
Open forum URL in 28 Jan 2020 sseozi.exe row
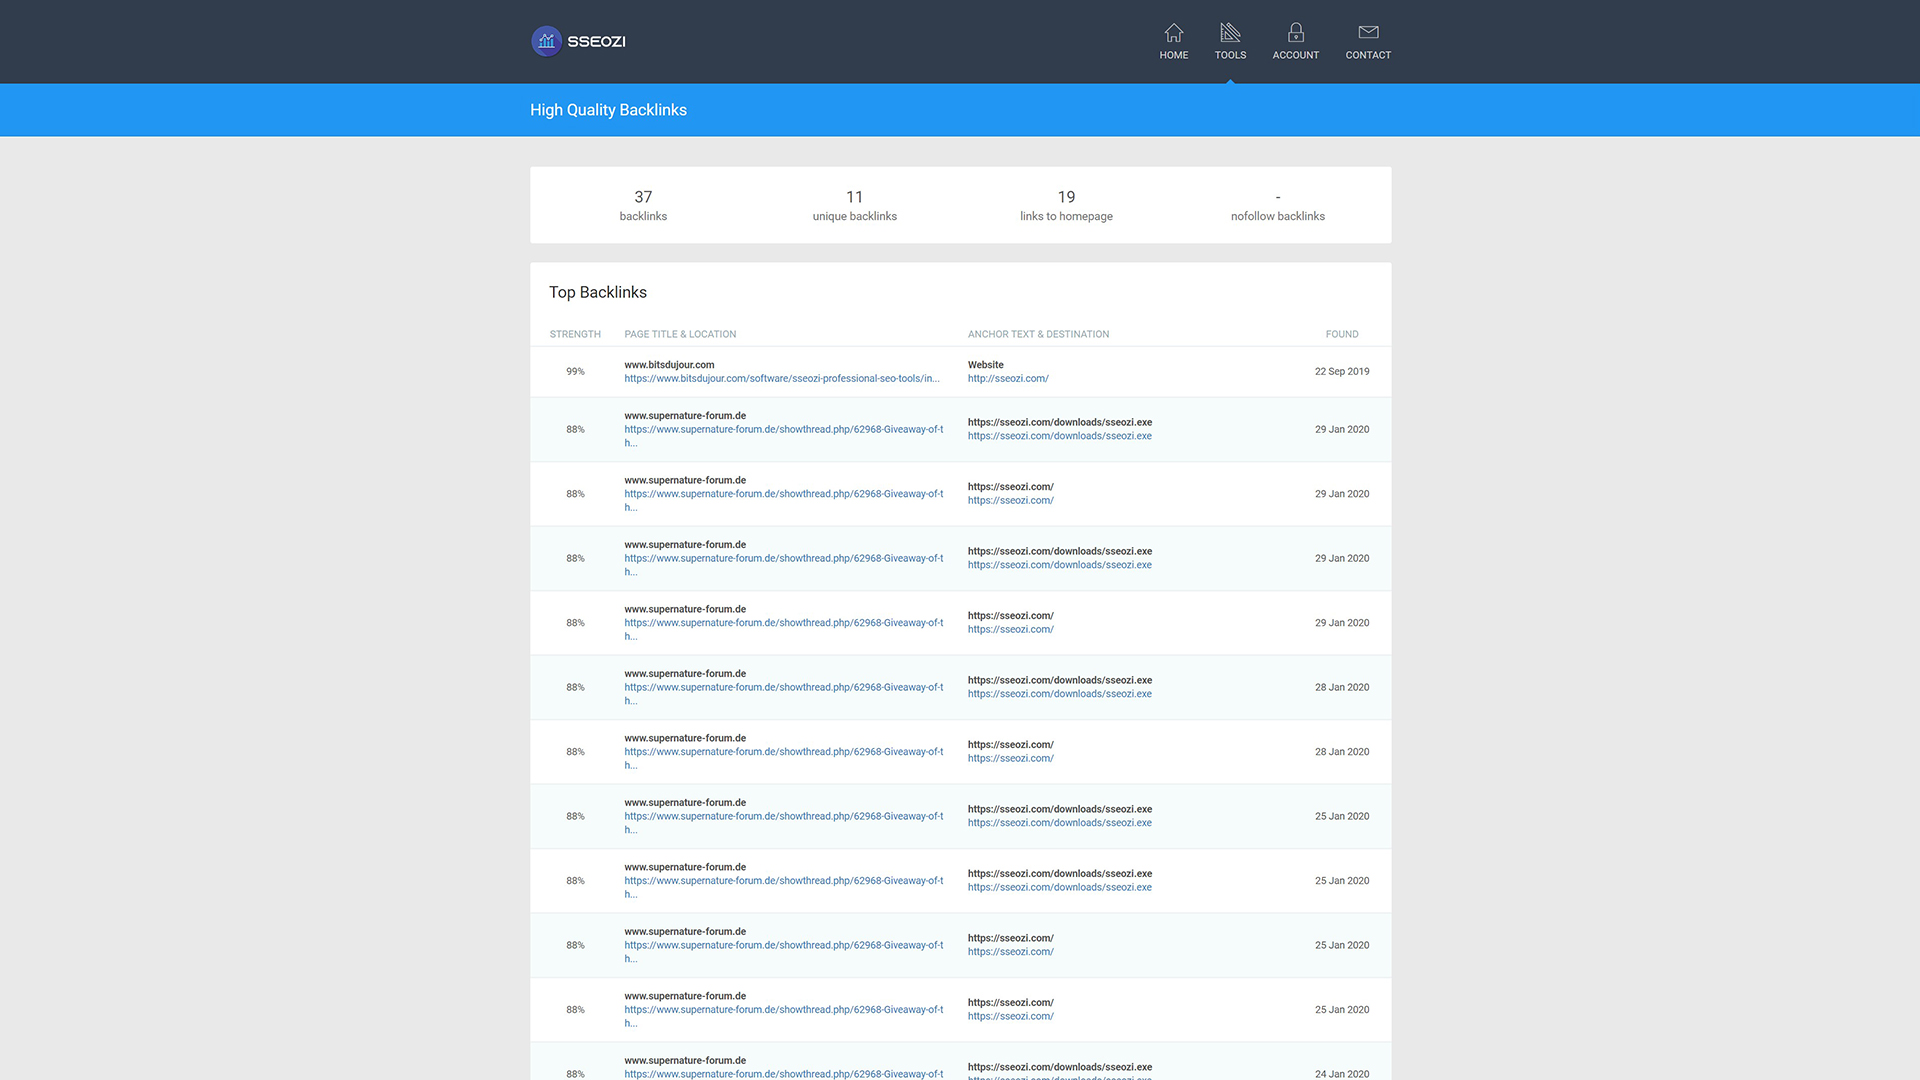(784, 694)
